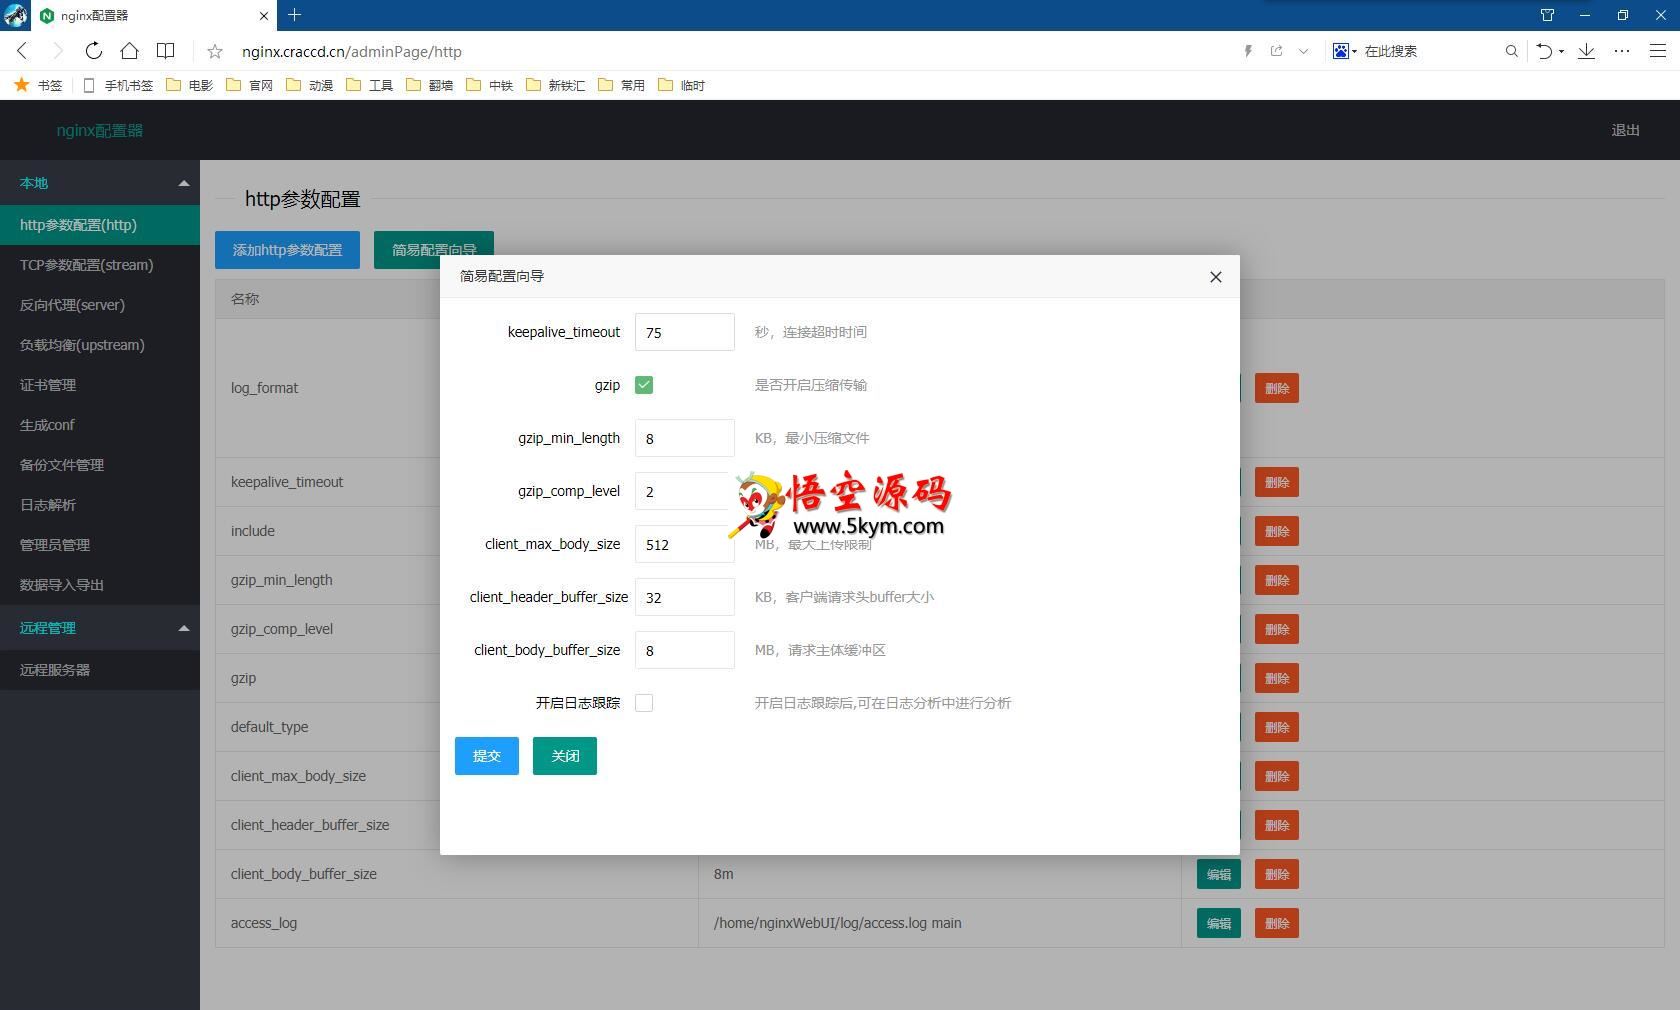
Task: Open a new tab with the plus icon
Action: pos(294,15)
